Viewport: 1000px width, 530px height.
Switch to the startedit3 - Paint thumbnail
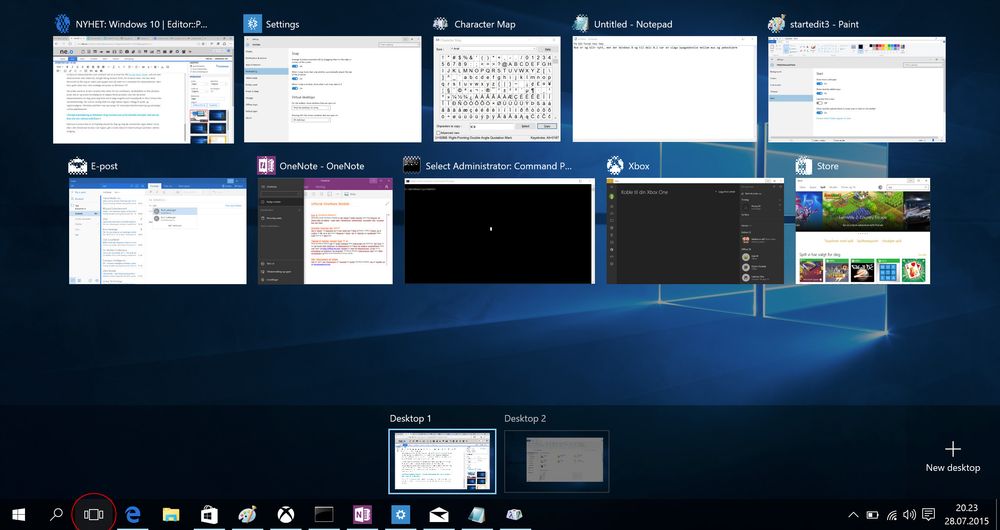tap(857, 90)
